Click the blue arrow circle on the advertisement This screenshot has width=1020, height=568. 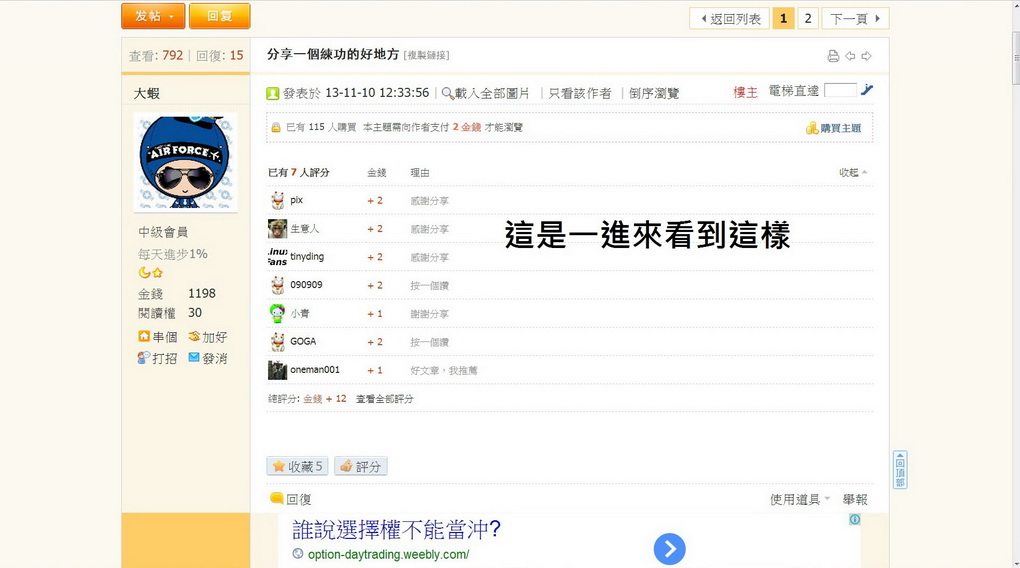[669, 549]
